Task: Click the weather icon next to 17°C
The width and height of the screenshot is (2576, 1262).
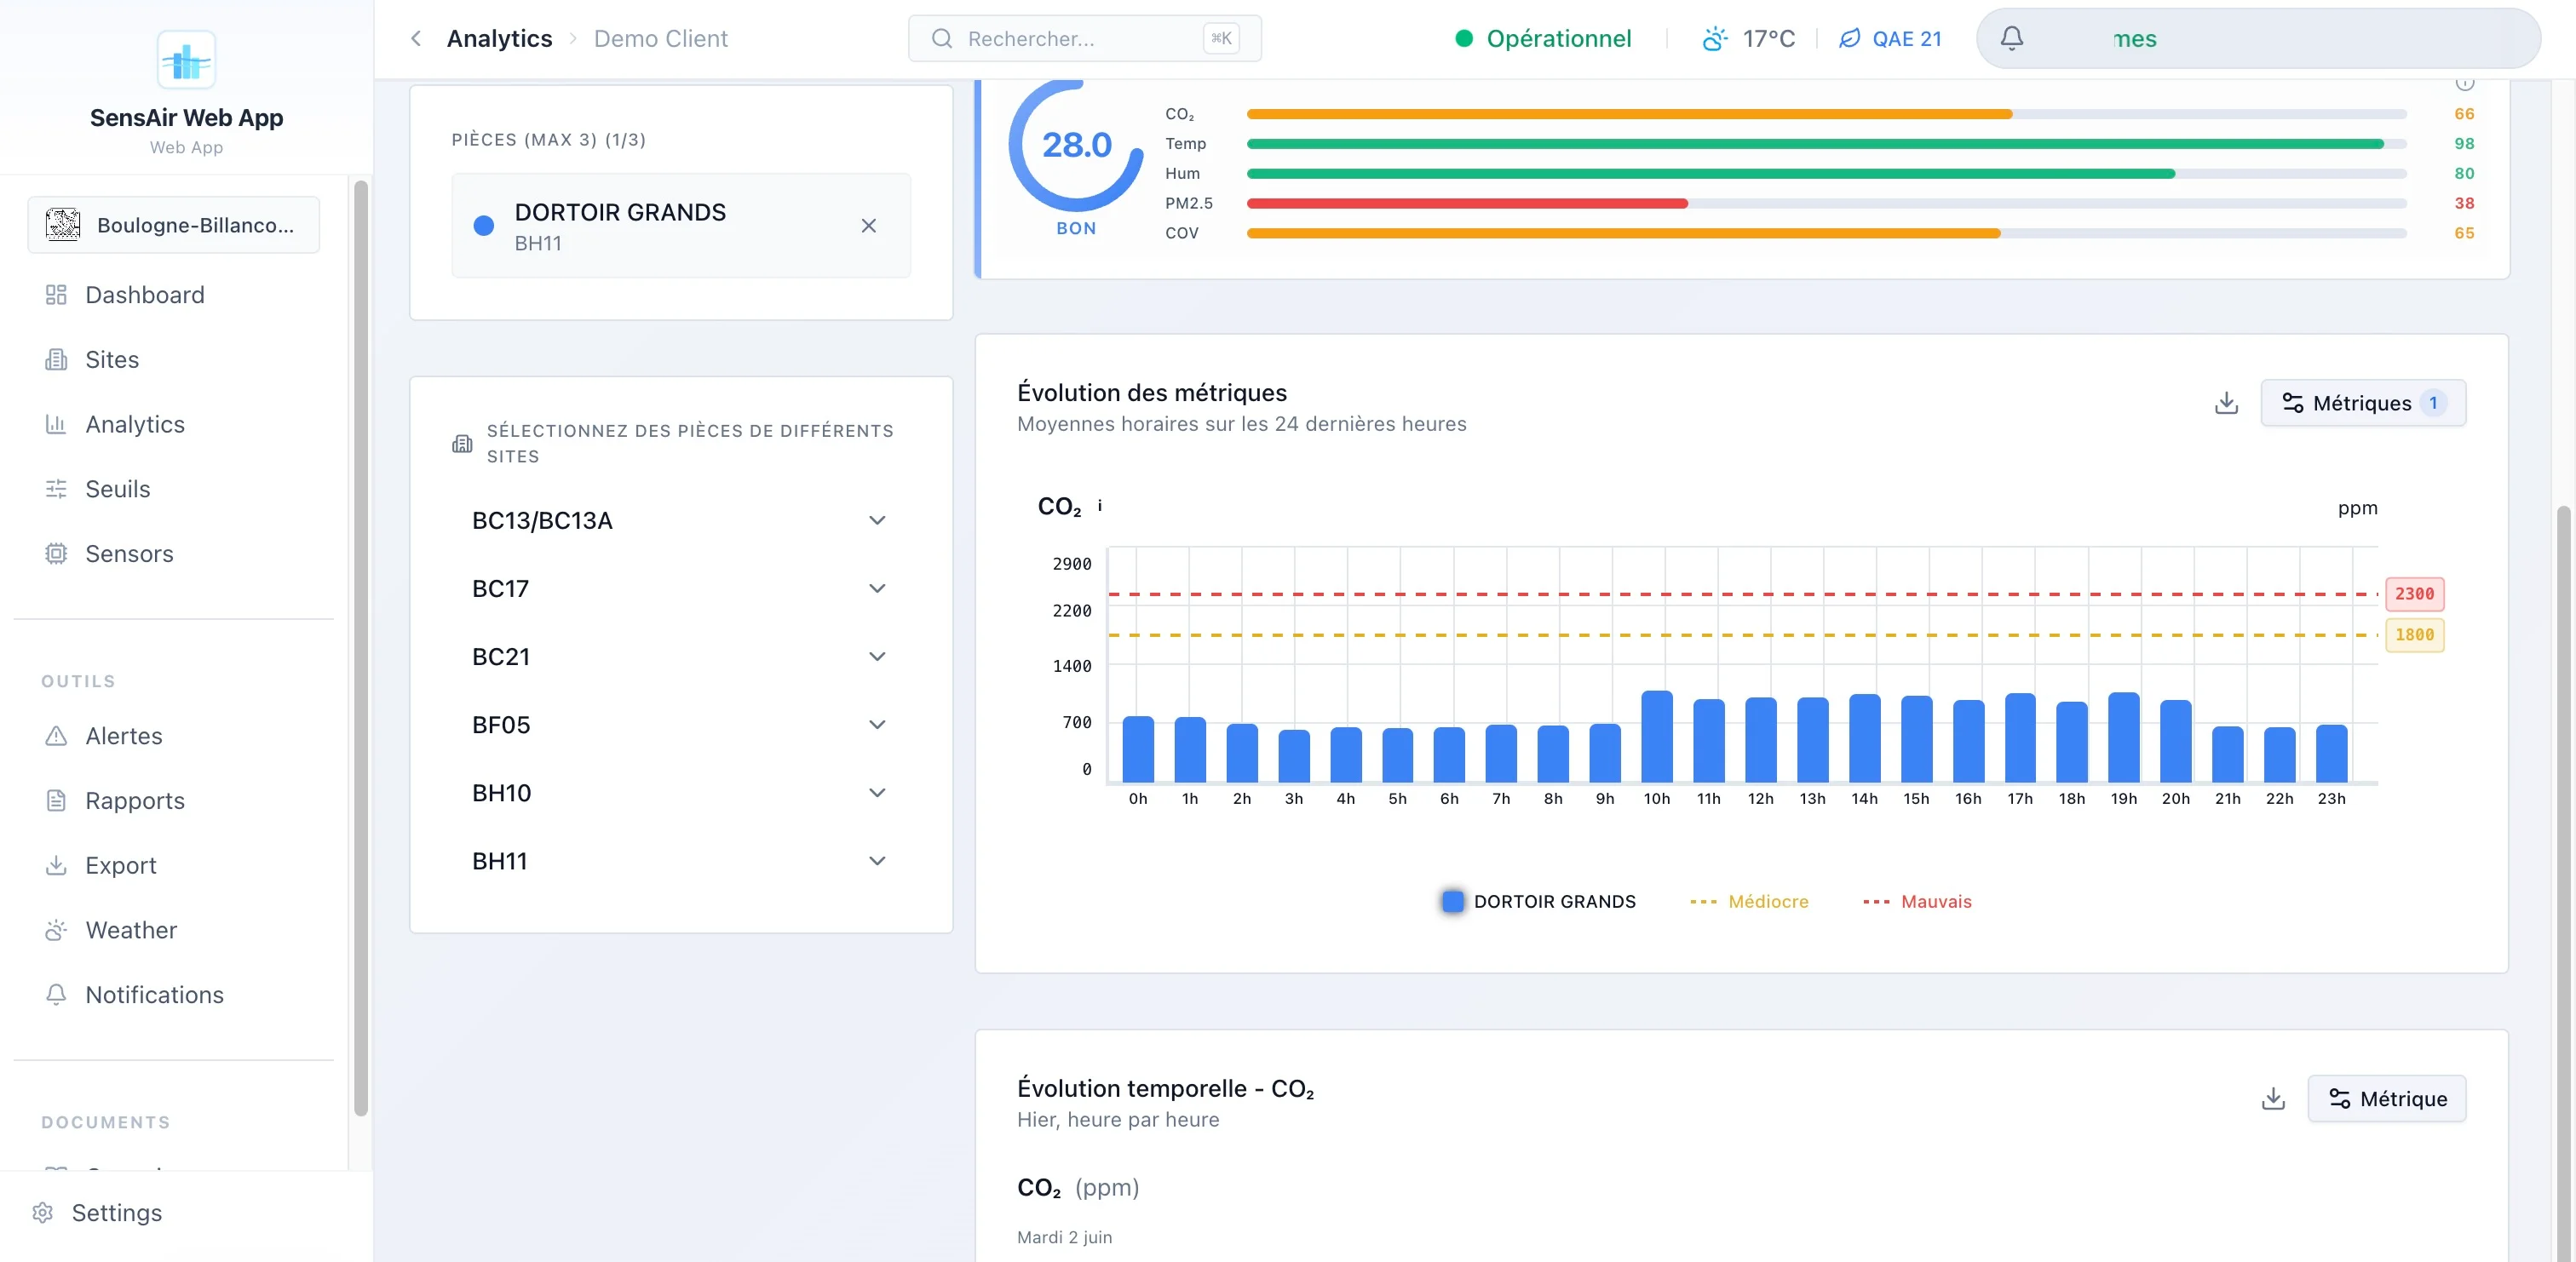Action: [1715, 39]
